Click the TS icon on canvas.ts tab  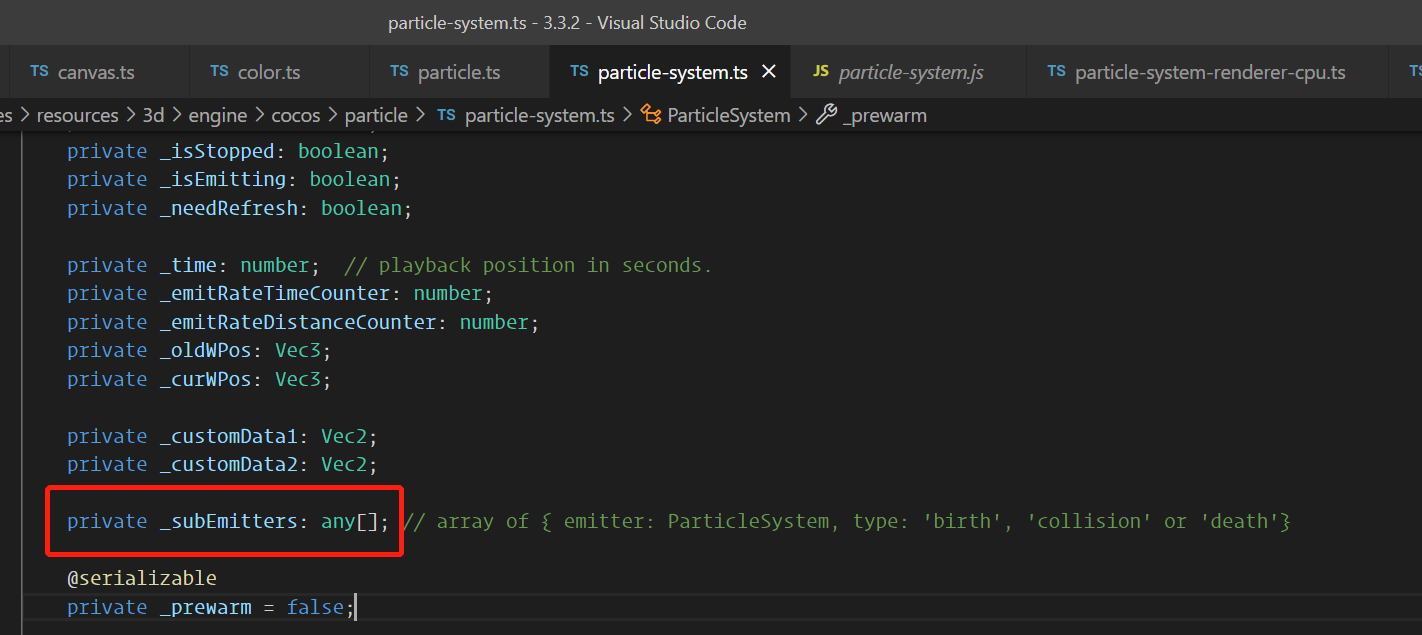39,72
